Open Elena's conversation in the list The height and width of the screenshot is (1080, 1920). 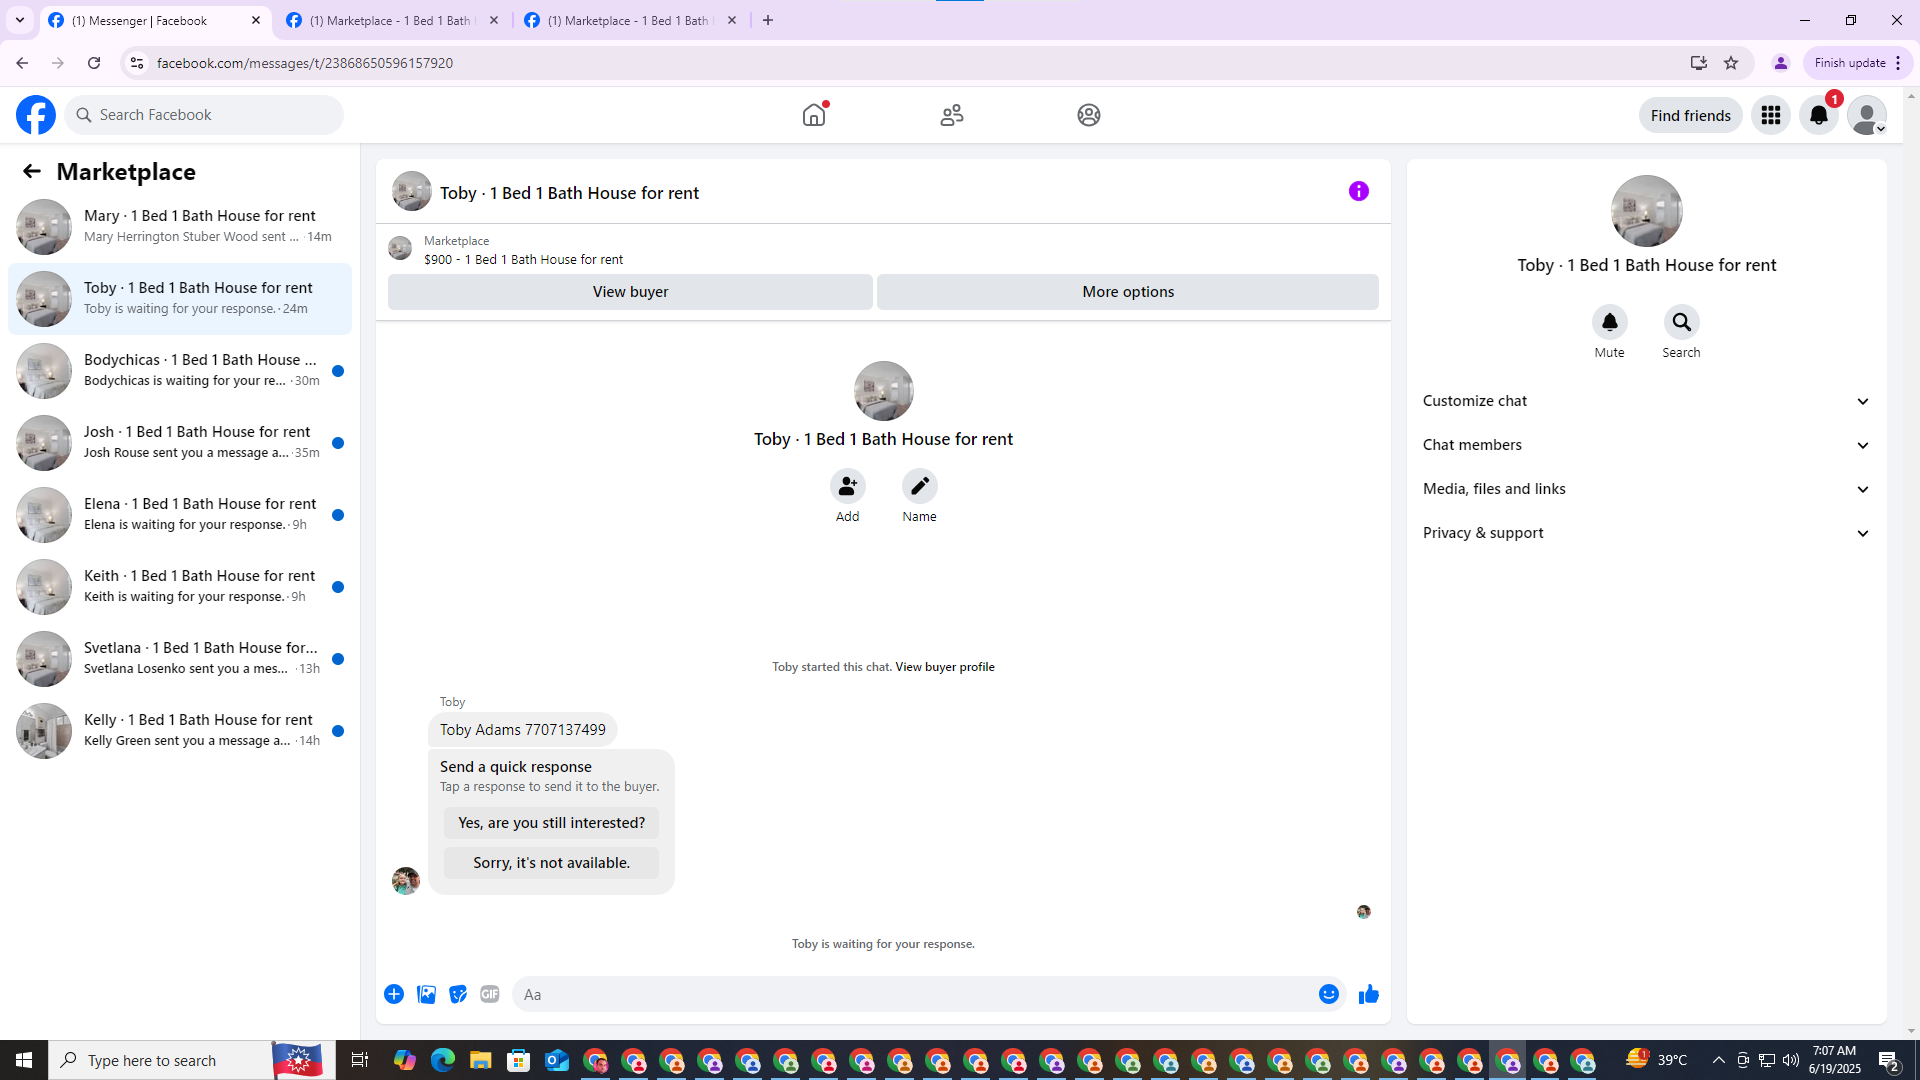click(180, 515)
